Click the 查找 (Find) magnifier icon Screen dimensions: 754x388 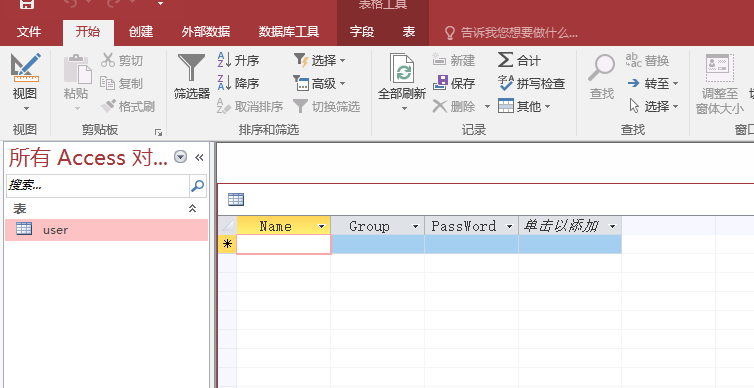point(602,68)
